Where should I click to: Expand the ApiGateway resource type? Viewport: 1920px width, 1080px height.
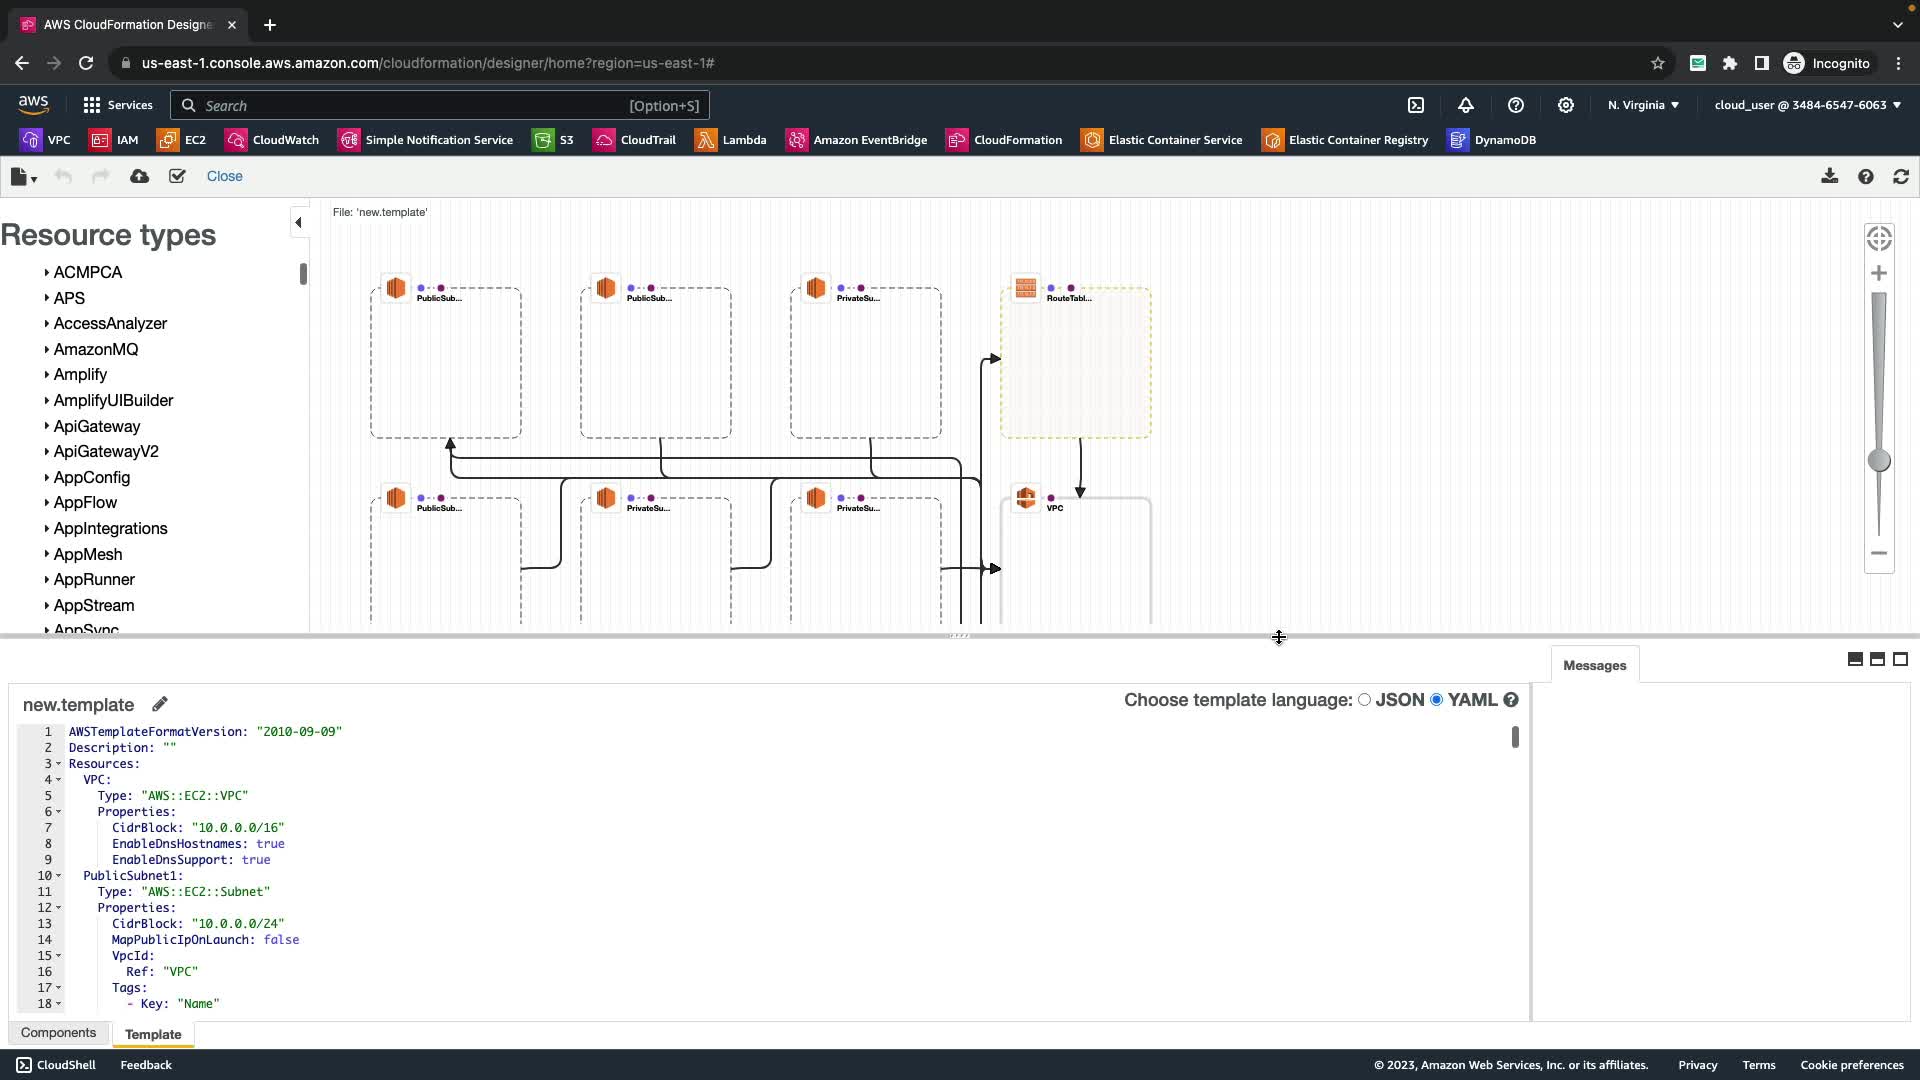96,426
